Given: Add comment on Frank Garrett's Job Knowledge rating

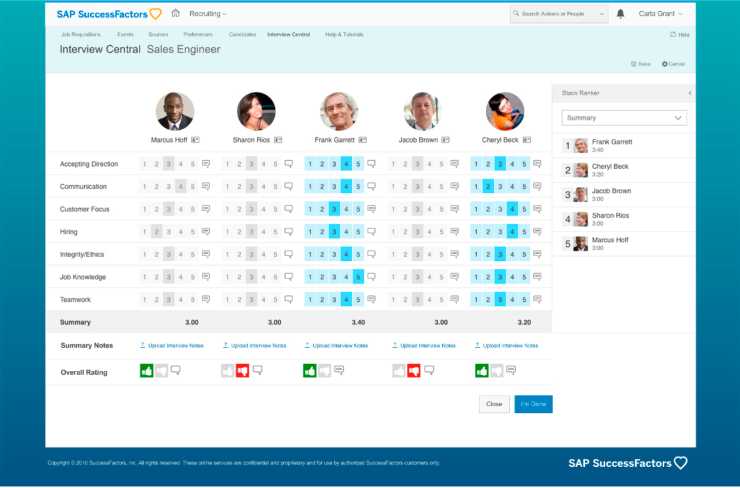Looking at the screenshot, I should pos(371,277).
